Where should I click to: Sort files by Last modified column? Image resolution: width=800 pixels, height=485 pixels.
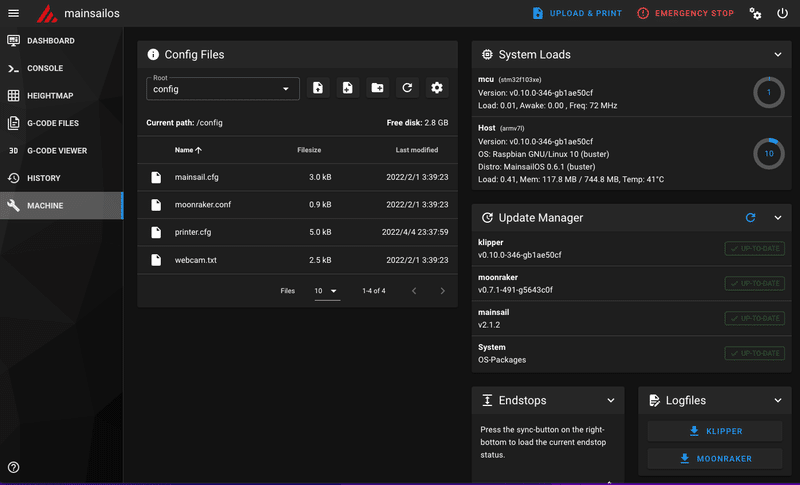(417, 150)
